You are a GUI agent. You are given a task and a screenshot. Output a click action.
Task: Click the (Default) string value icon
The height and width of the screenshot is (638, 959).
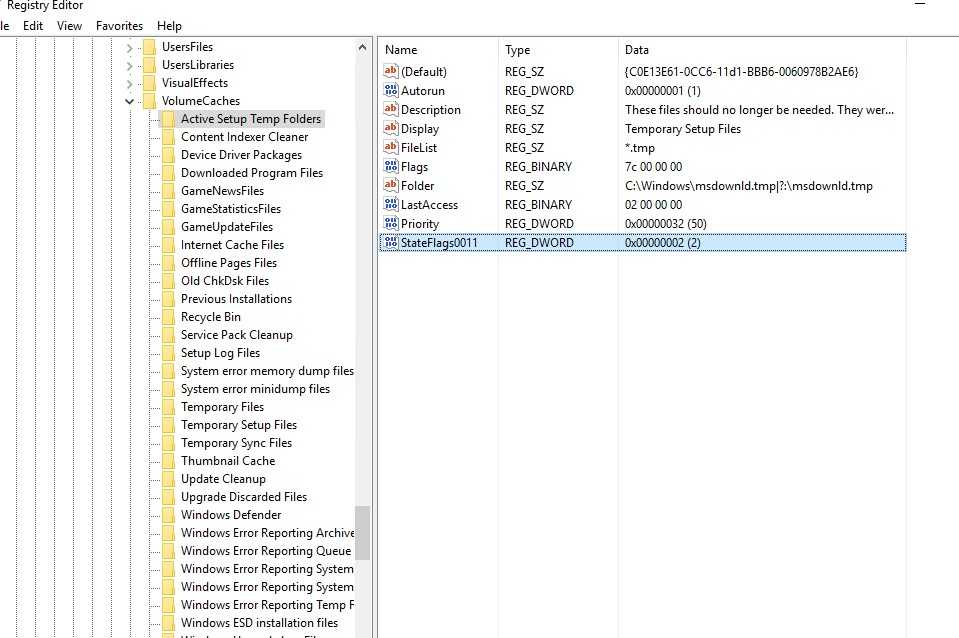click(391, 72)
